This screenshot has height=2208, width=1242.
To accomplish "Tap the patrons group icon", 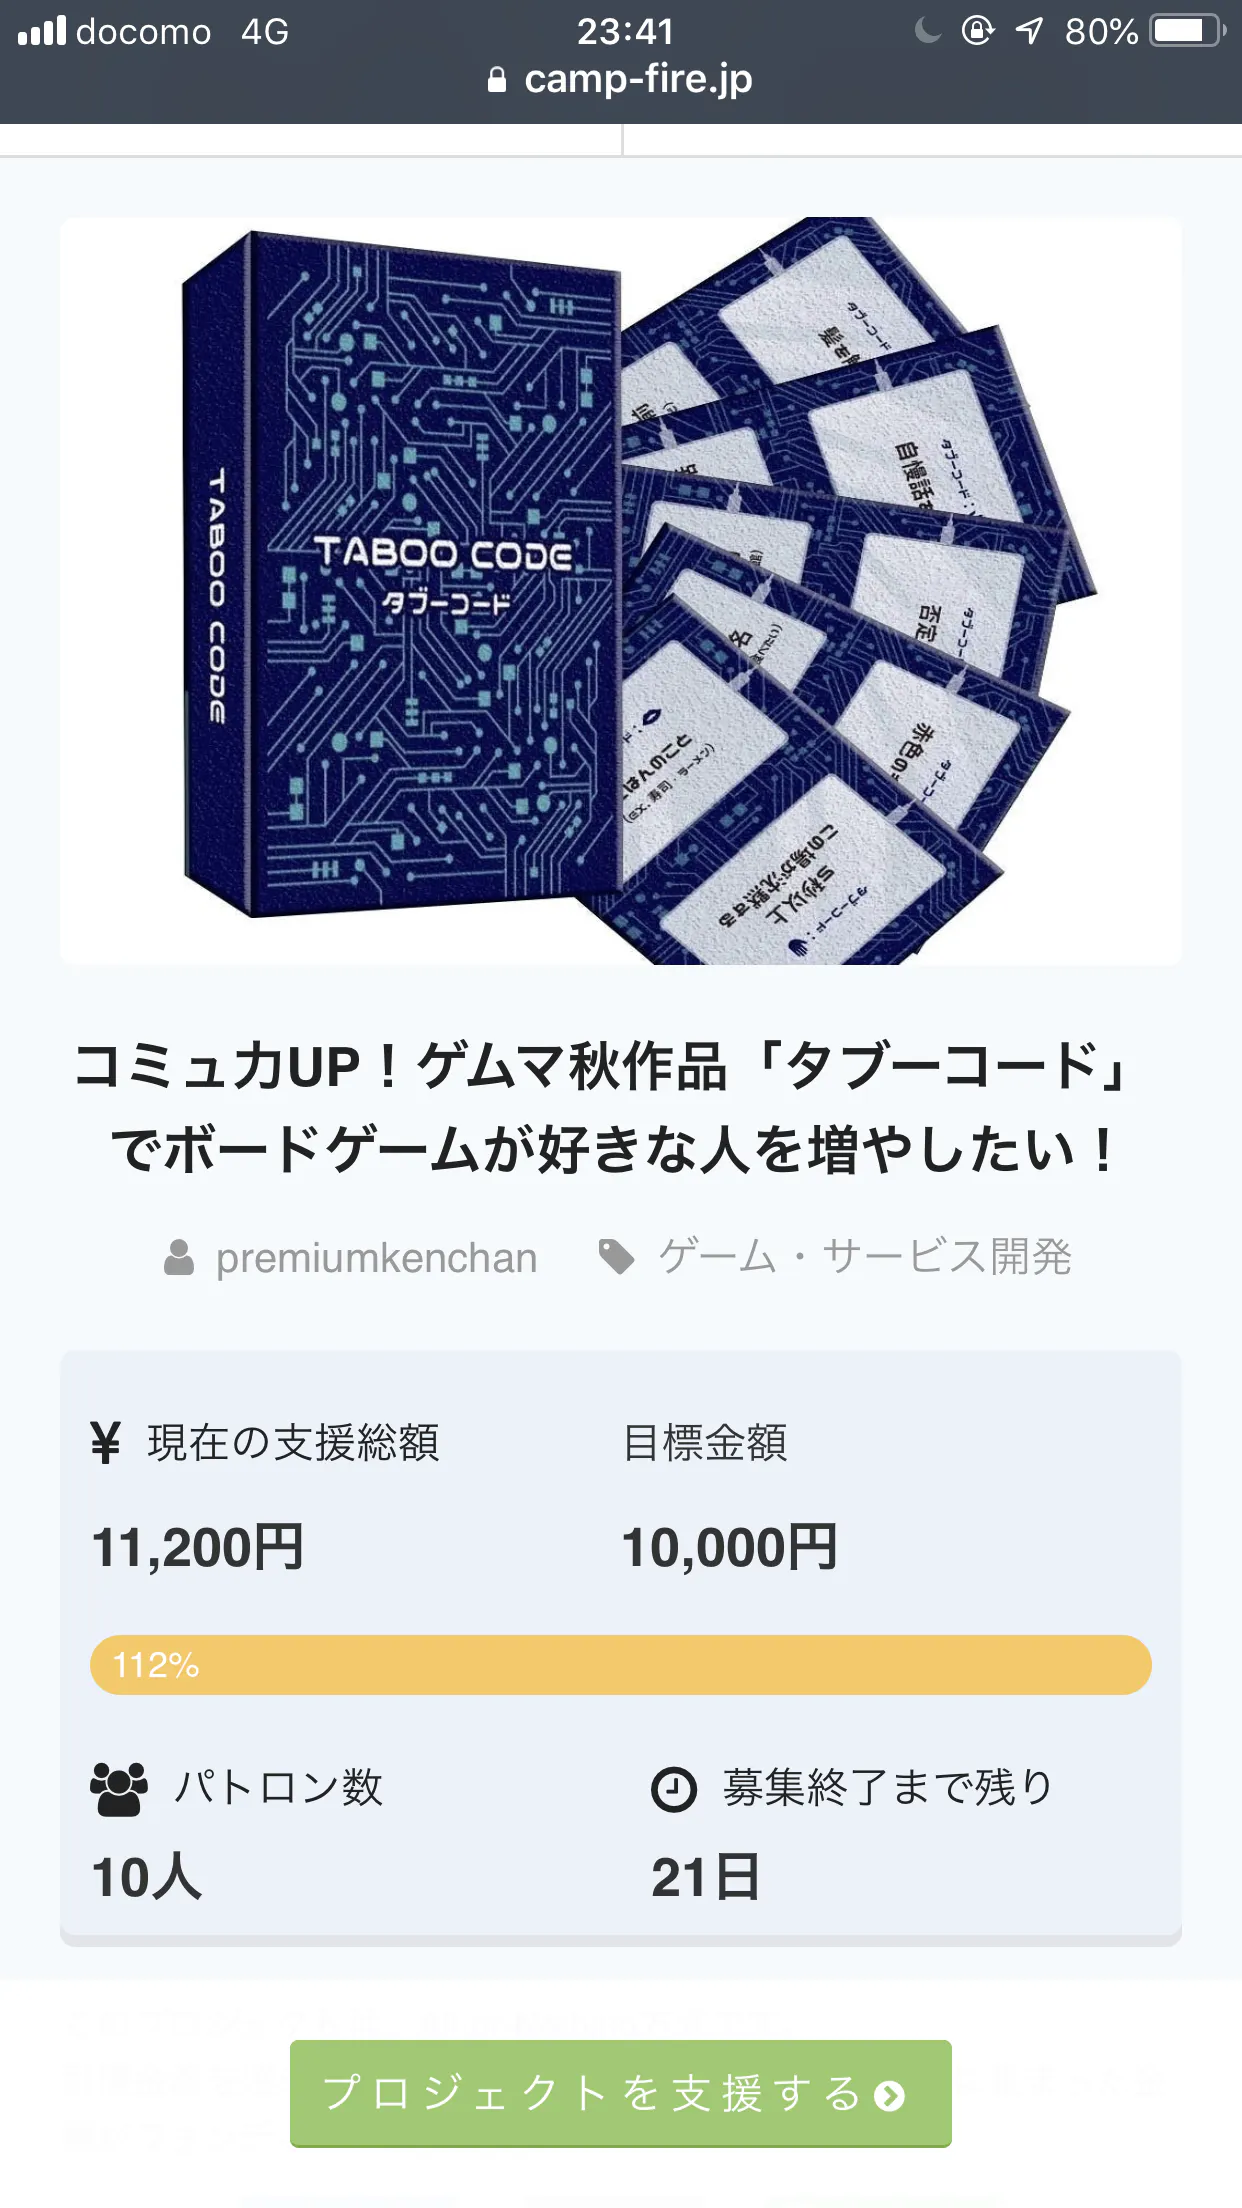I will click(x=119, y=1789).
